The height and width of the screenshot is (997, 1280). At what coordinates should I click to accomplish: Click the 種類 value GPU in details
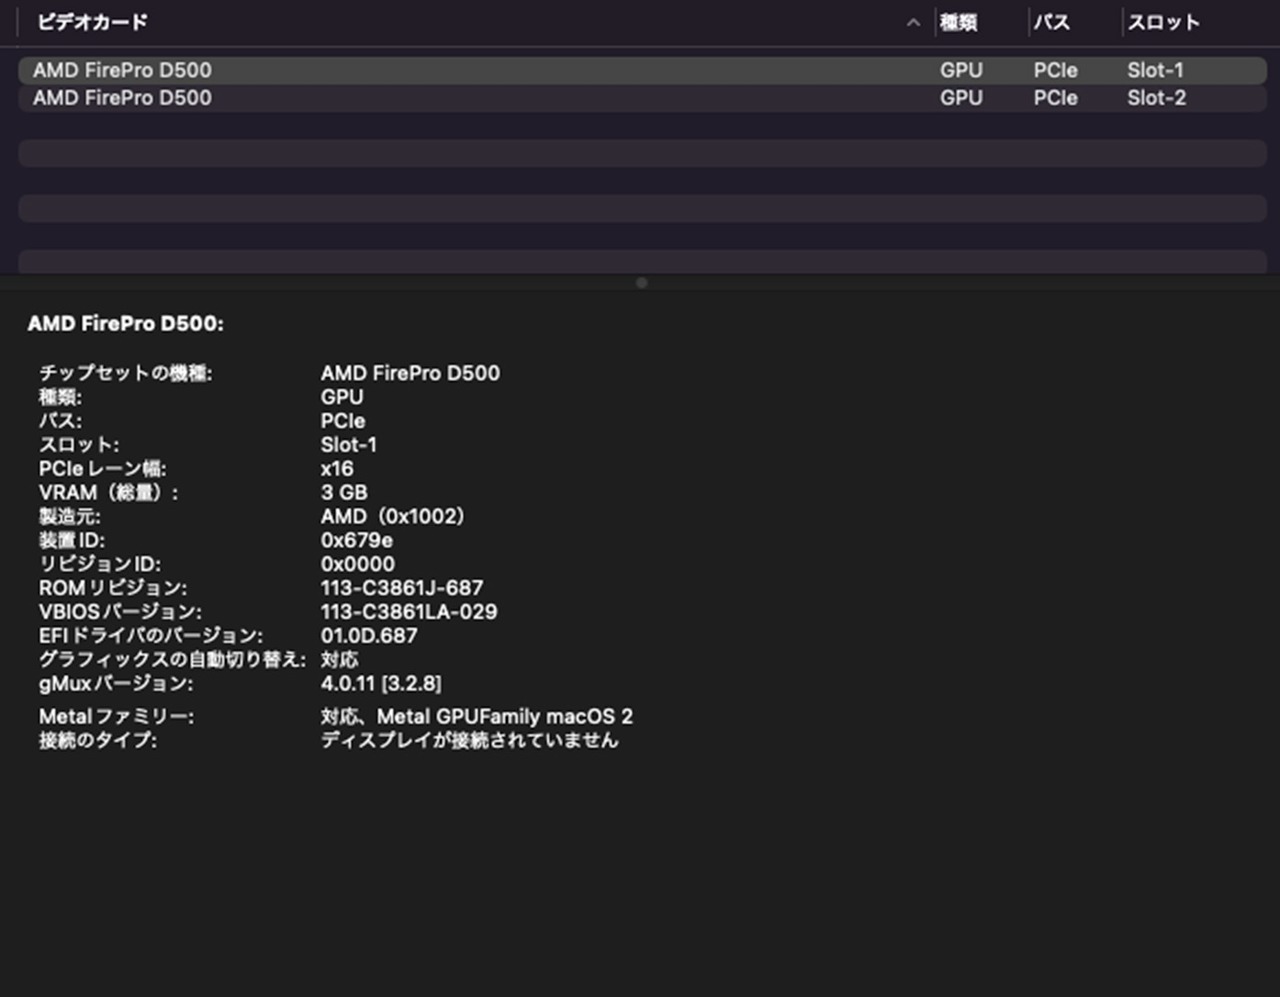(342, 397)
